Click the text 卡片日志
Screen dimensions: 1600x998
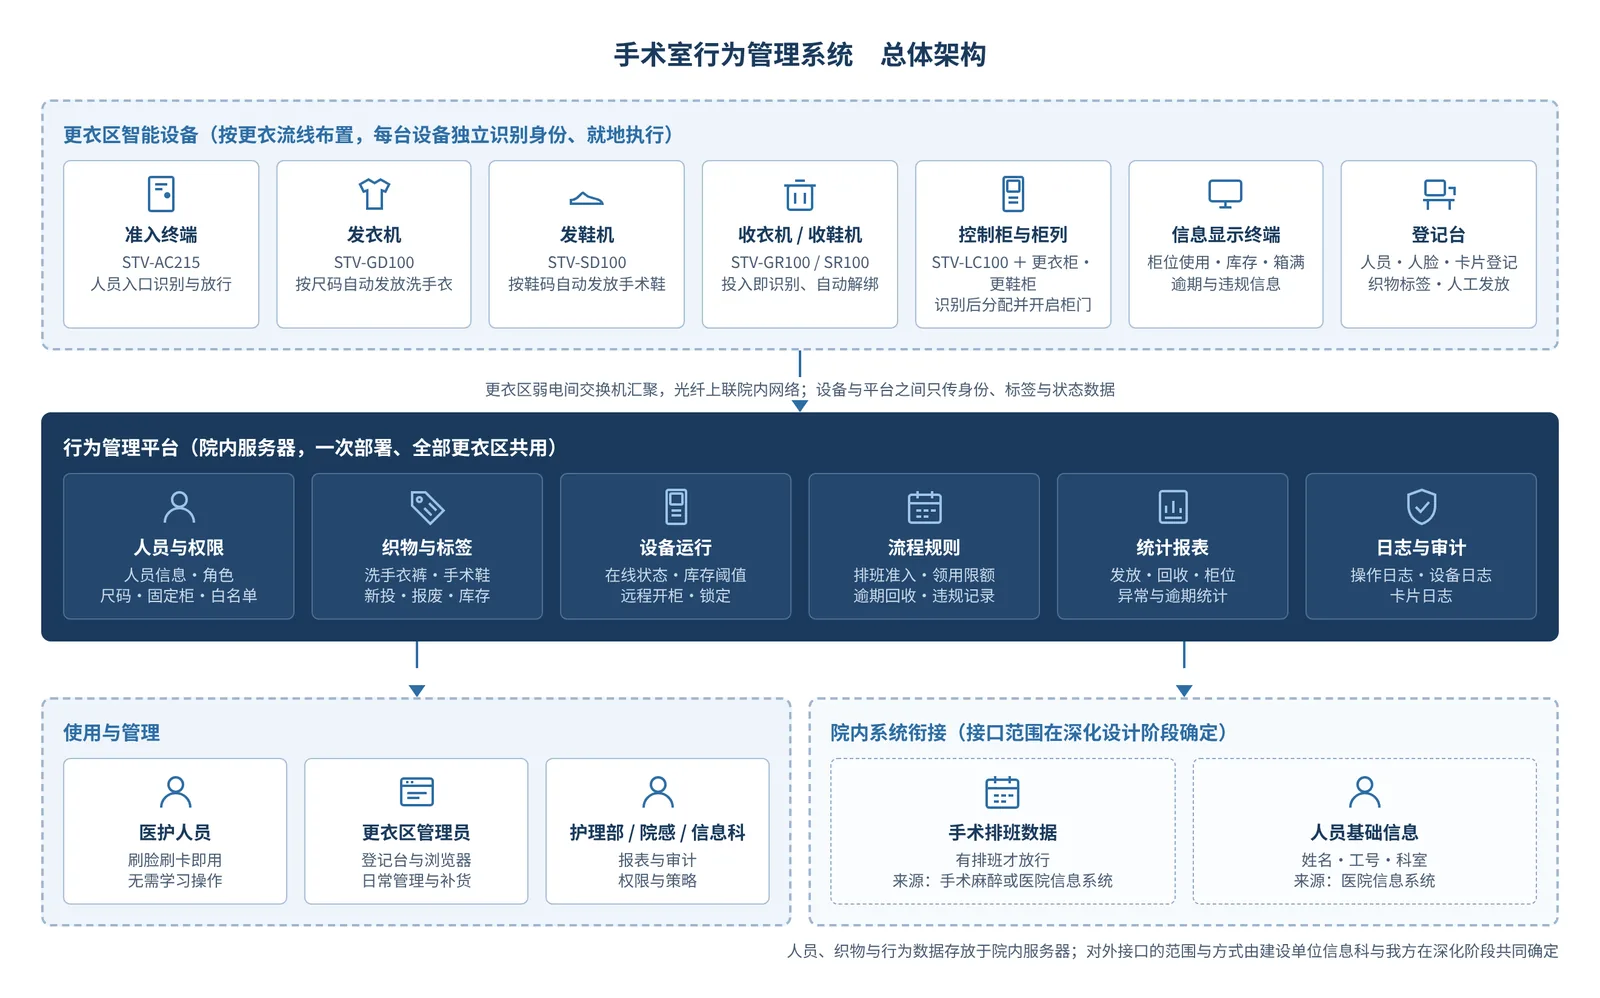(x=1421, y=596)
